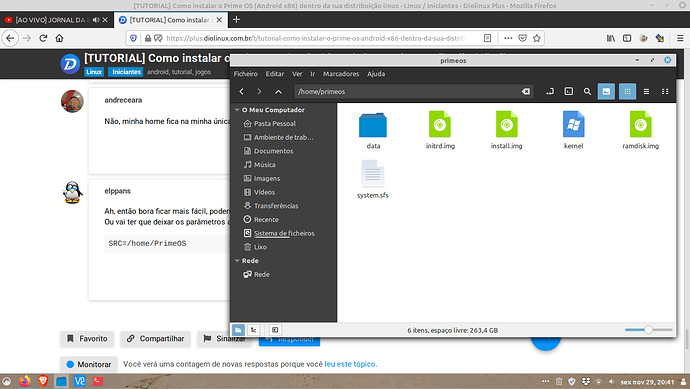This screenshot has width=690, height=389.
Task: Open search in Nemo toolbar
Action: click(587, 92)
